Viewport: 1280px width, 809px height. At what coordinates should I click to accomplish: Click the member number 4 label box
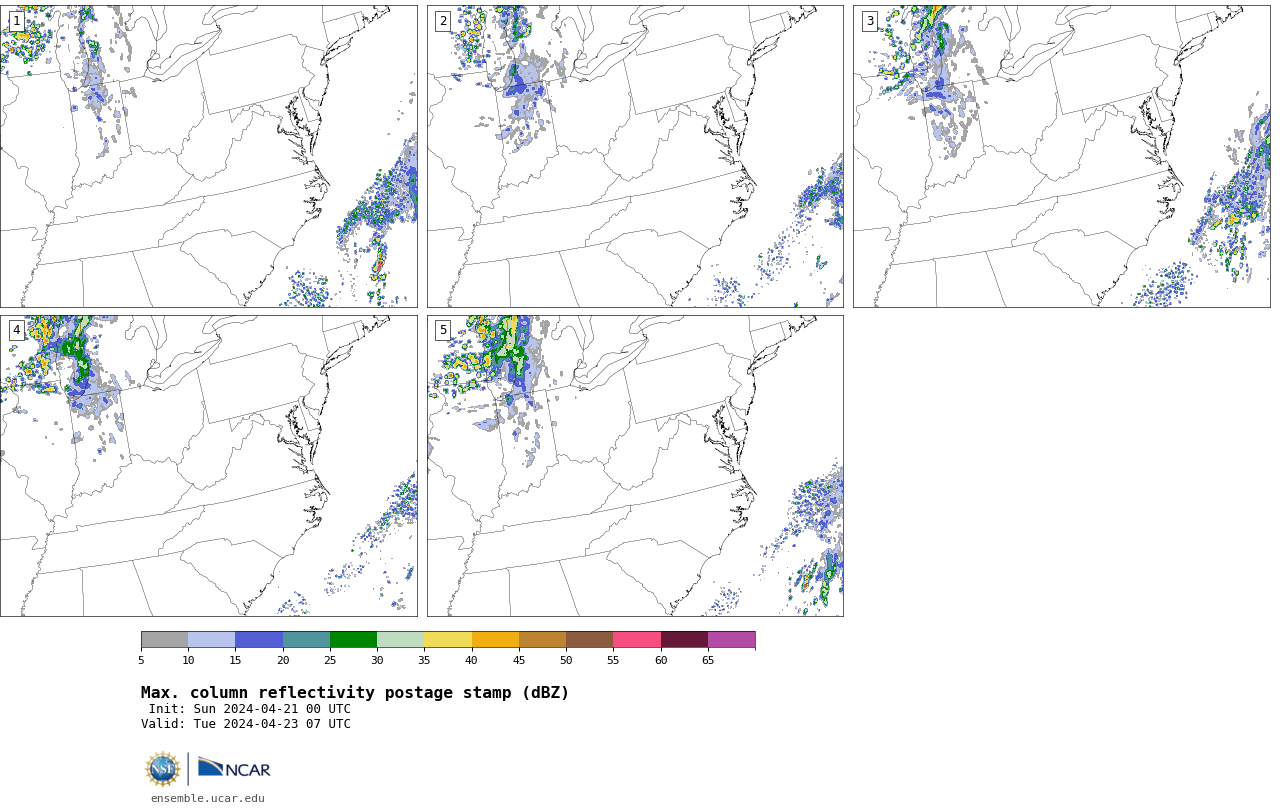(x=16, y=330)
